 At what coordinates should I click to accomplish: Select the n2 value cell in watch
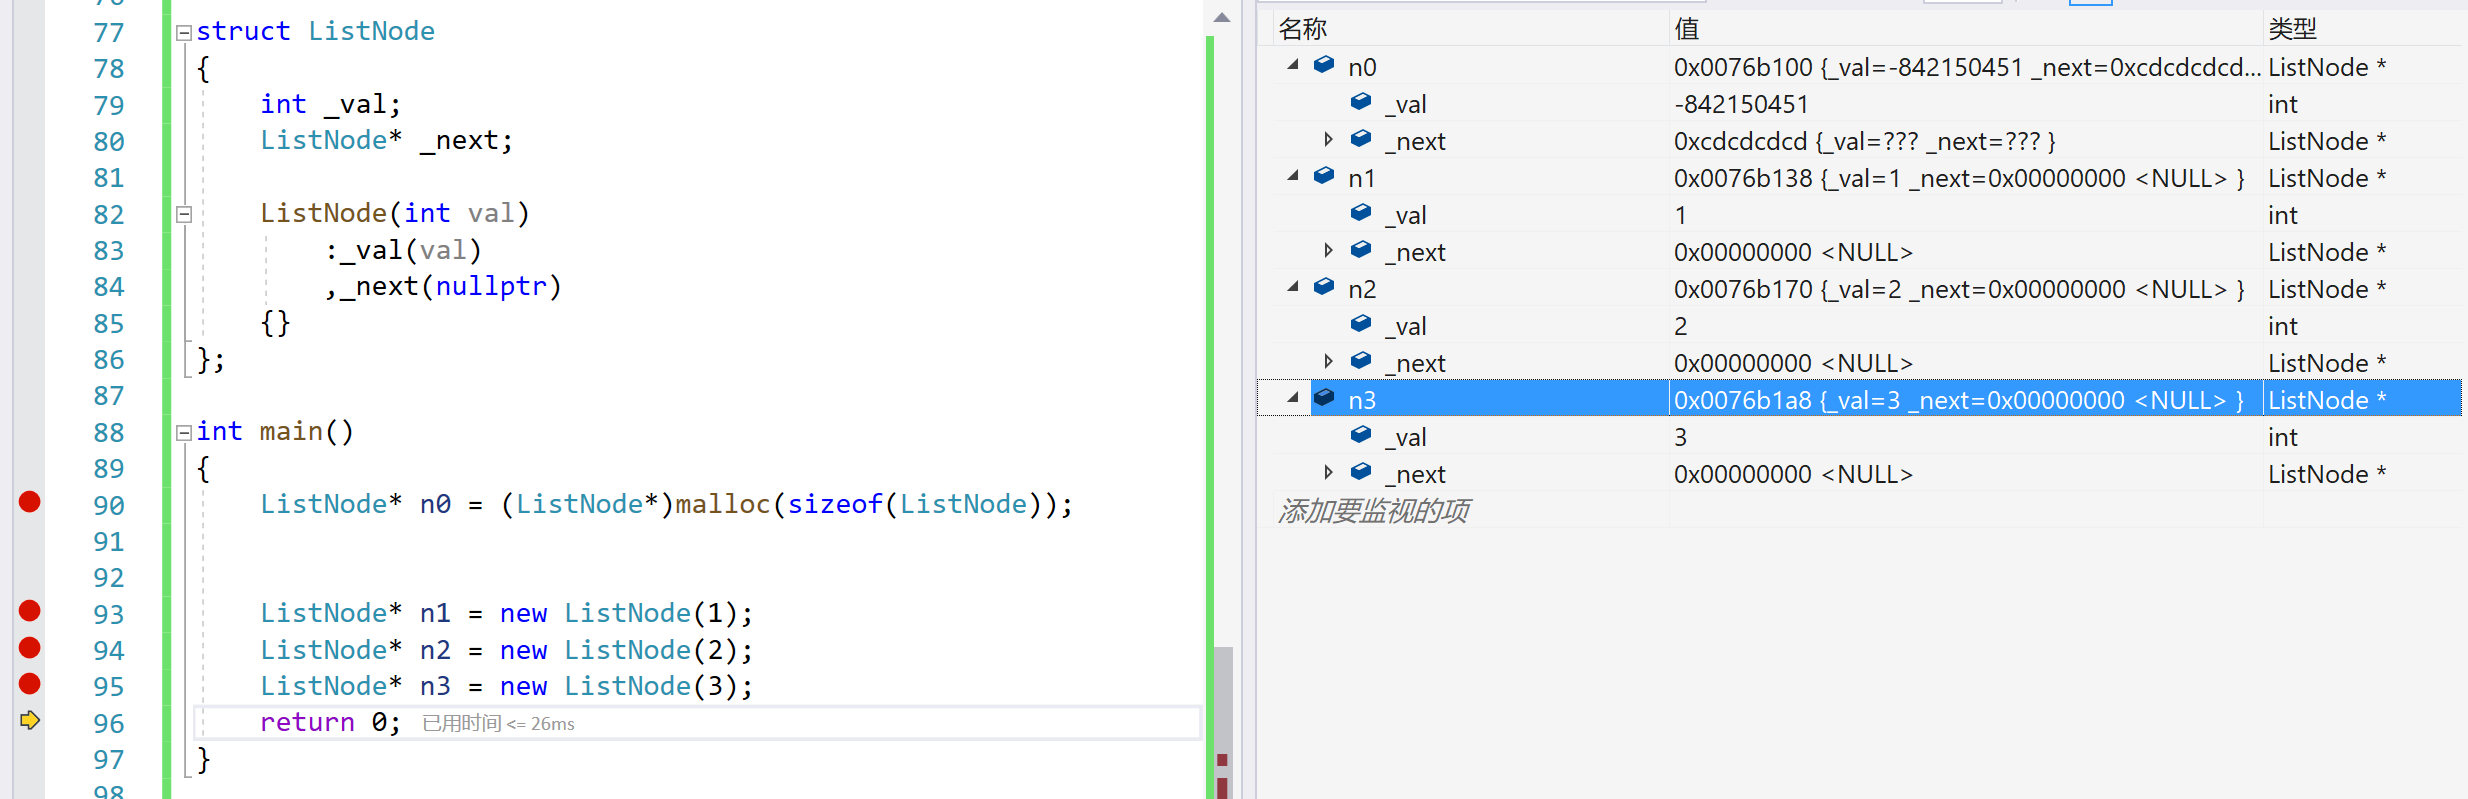point(1958,289)
